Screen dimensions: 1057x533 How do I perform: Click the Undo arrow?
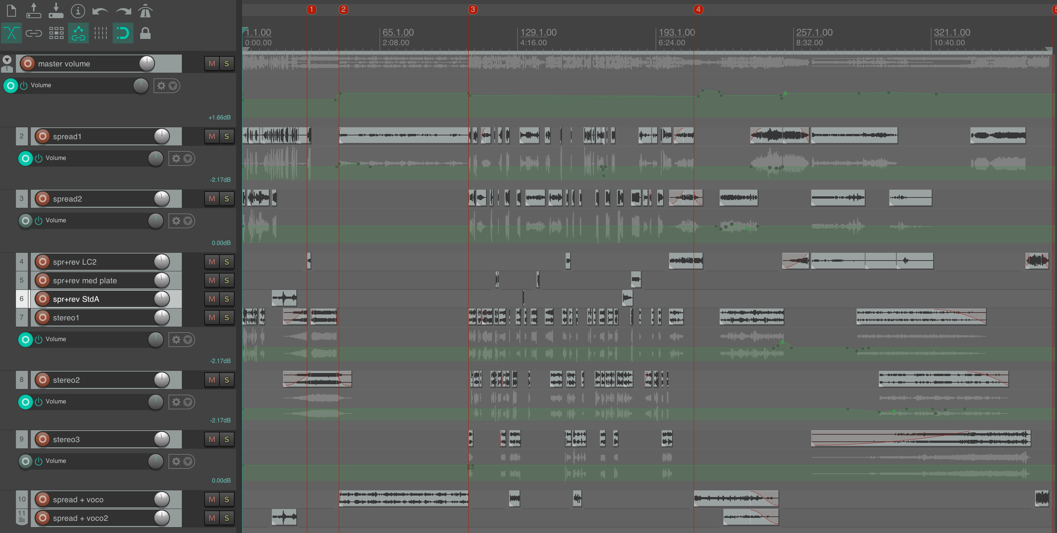(x=100, y=12)
